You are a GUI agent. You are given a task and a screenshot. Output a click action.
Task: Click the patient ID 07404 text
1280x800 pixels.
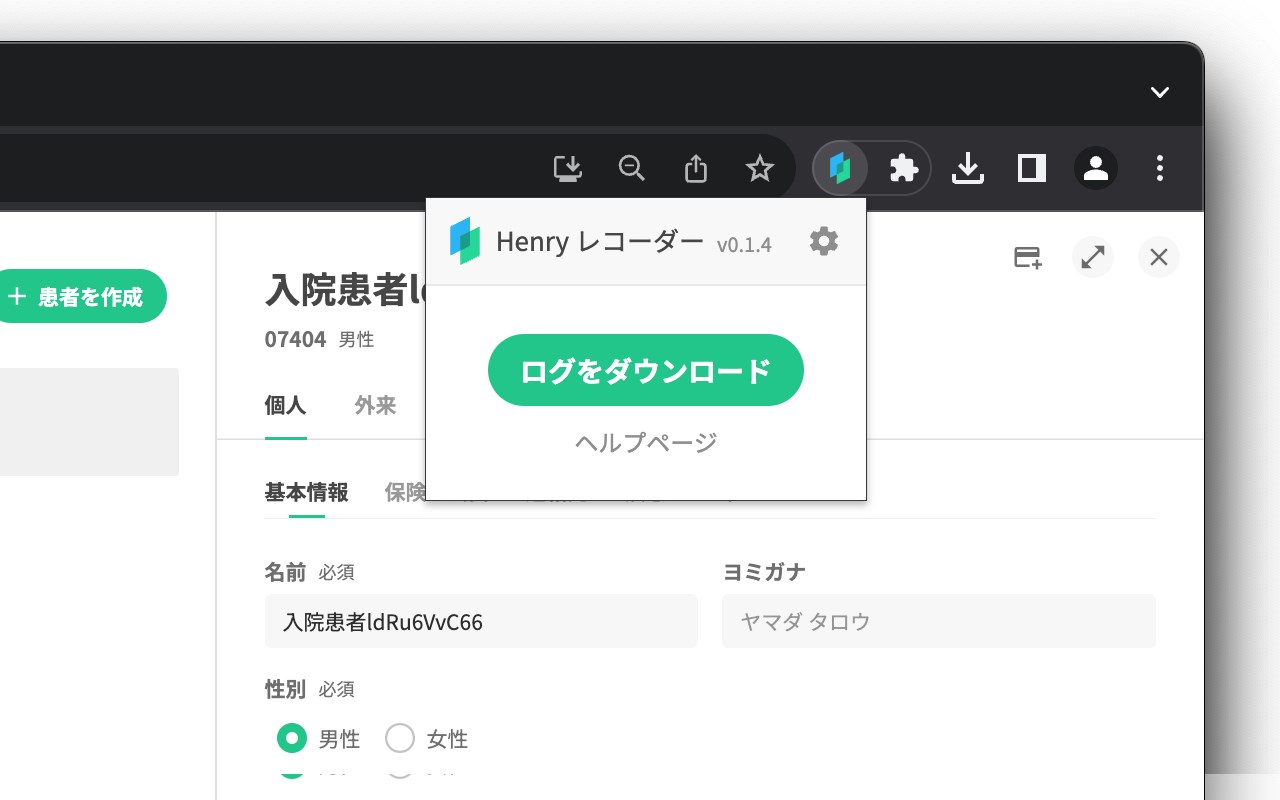pyautogui.click(x=295, y=339)
